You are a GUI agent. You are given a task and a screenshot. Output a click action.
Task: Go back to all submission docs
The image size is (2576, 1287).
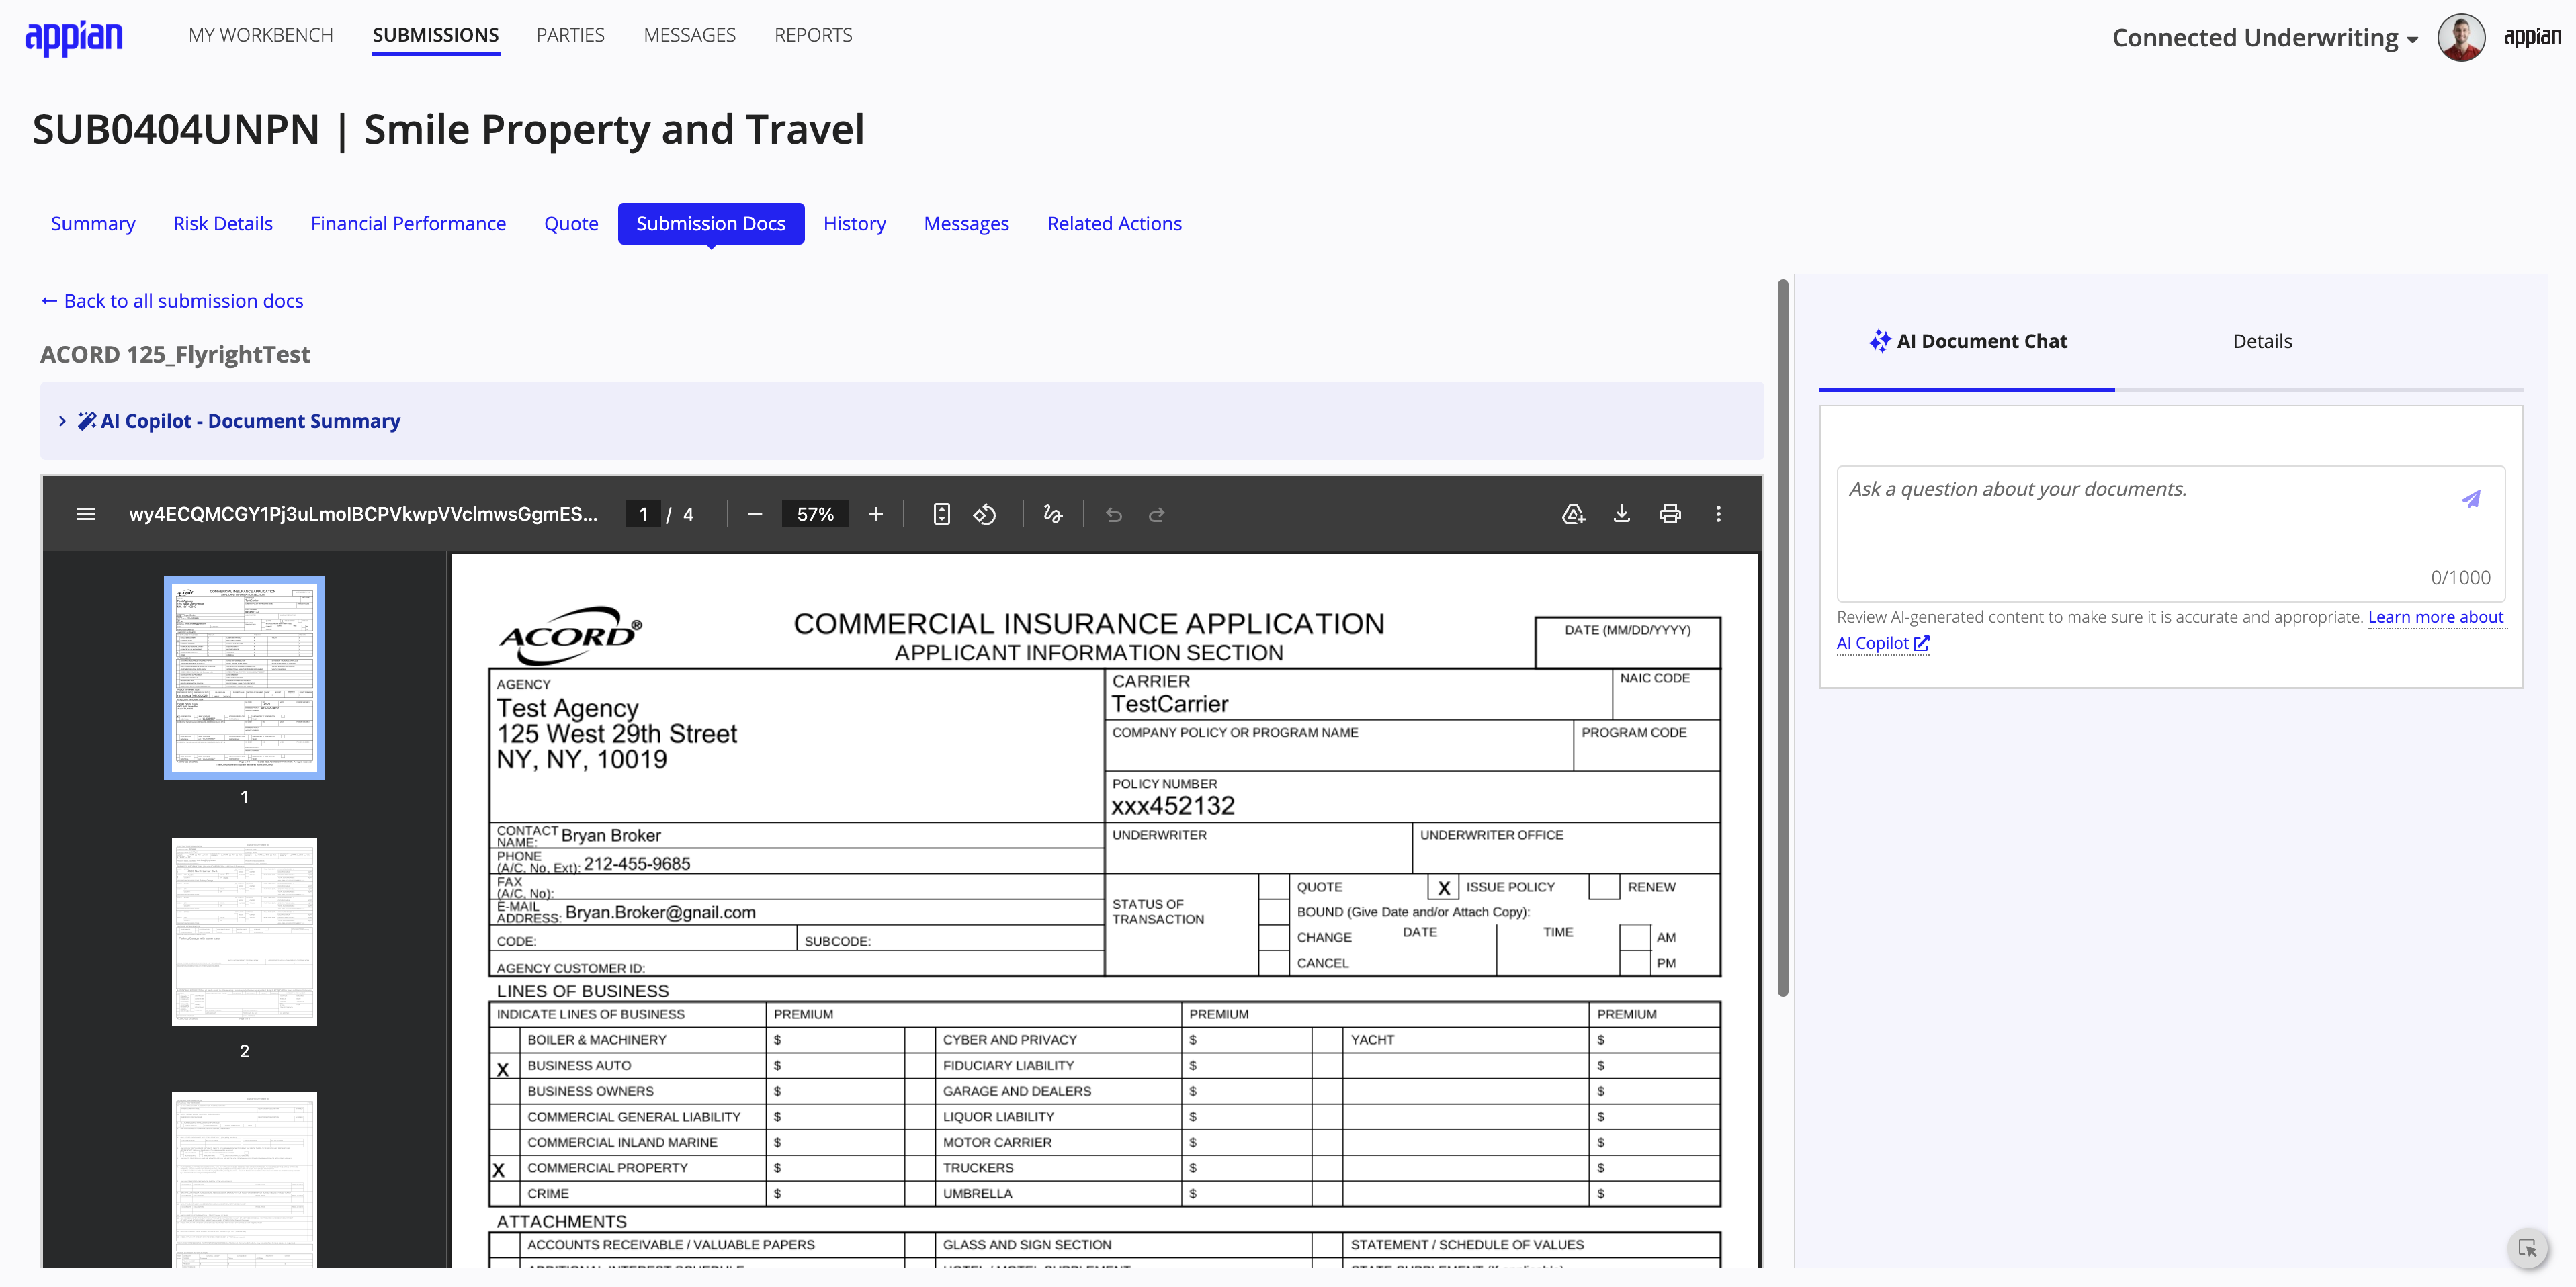[172, 301]
